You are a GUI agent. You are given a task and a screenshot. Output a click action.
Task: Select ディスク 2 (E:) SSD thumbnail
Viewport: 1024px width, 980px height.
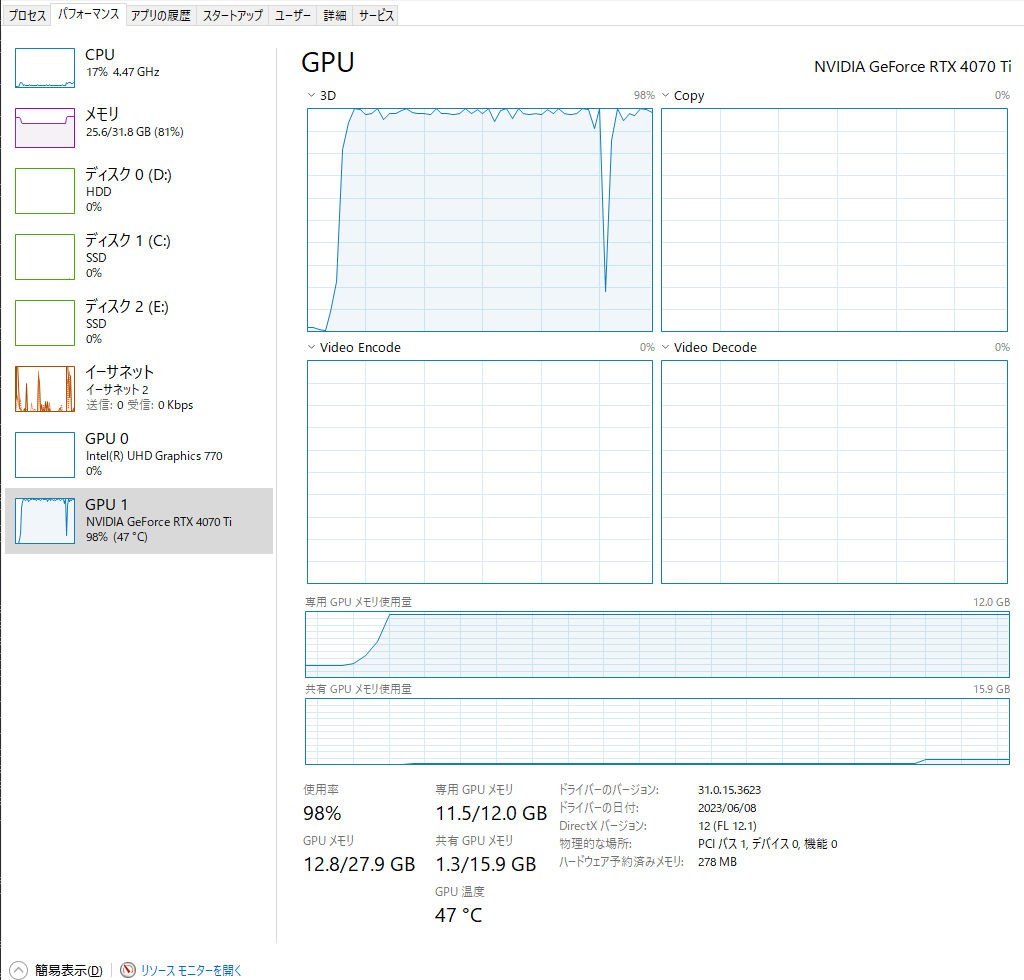tap(45, 323)
